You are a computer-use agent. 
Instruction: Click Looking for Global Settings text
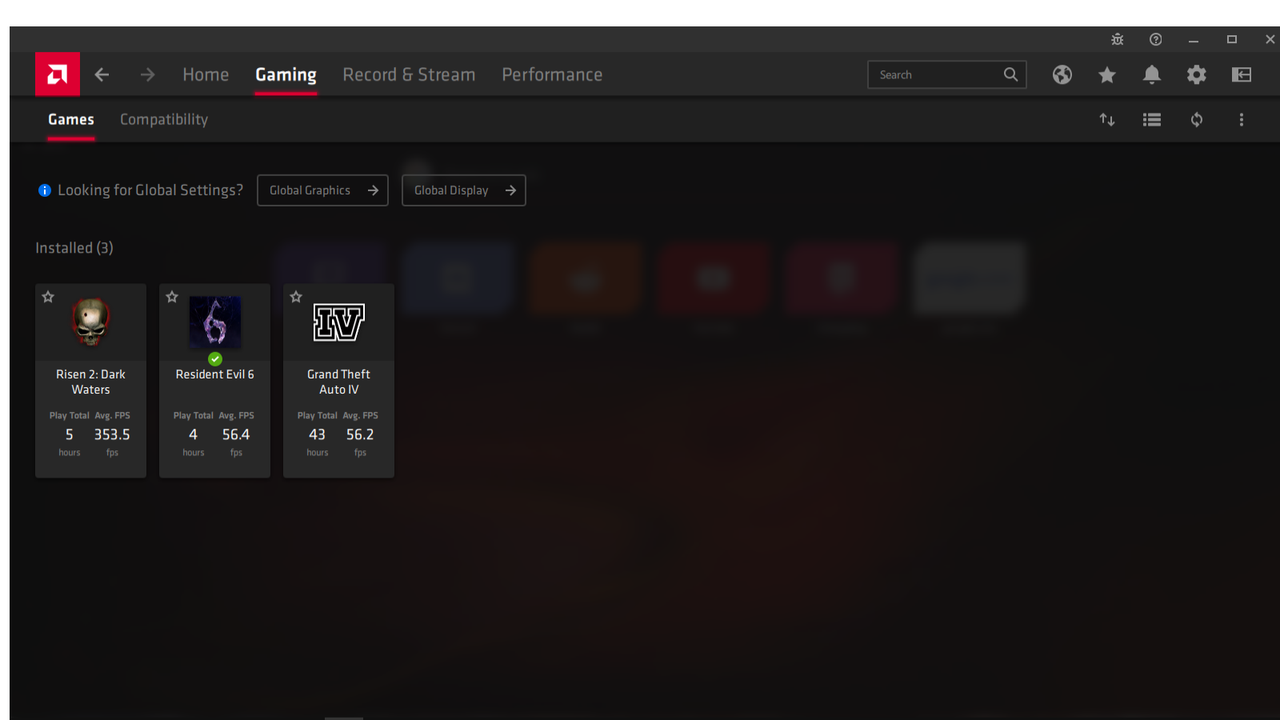150,190
